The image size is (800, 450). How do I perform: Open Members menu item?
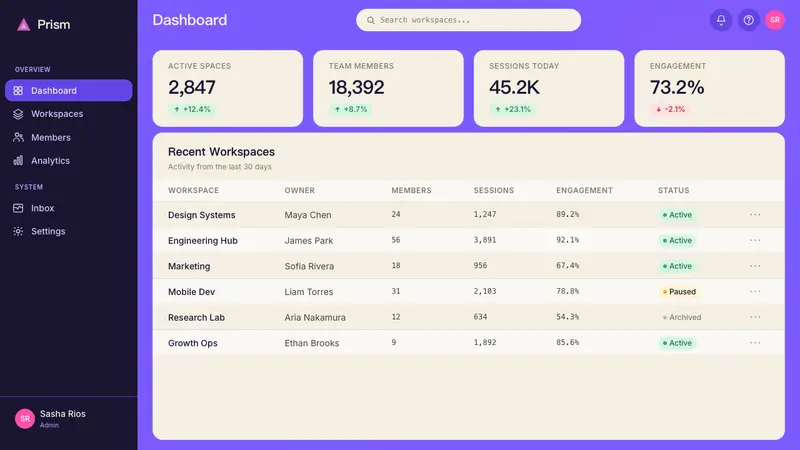point(69,137)
